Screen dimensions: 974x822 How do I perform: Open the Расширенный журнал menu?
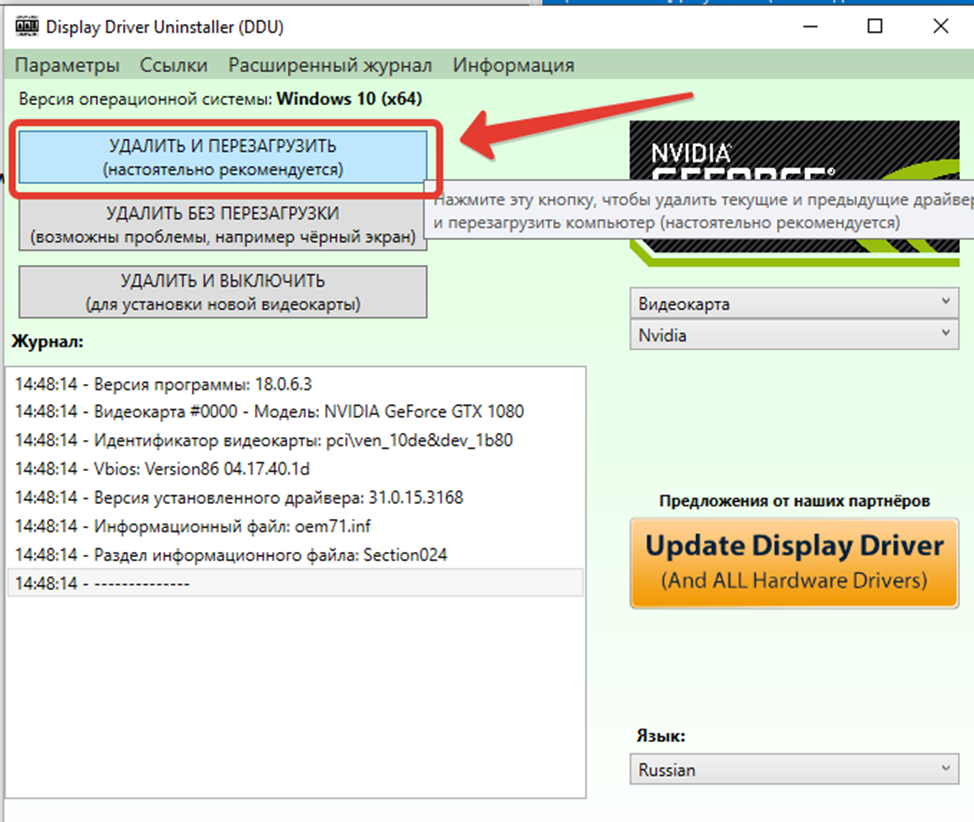(x=330, y=65)
